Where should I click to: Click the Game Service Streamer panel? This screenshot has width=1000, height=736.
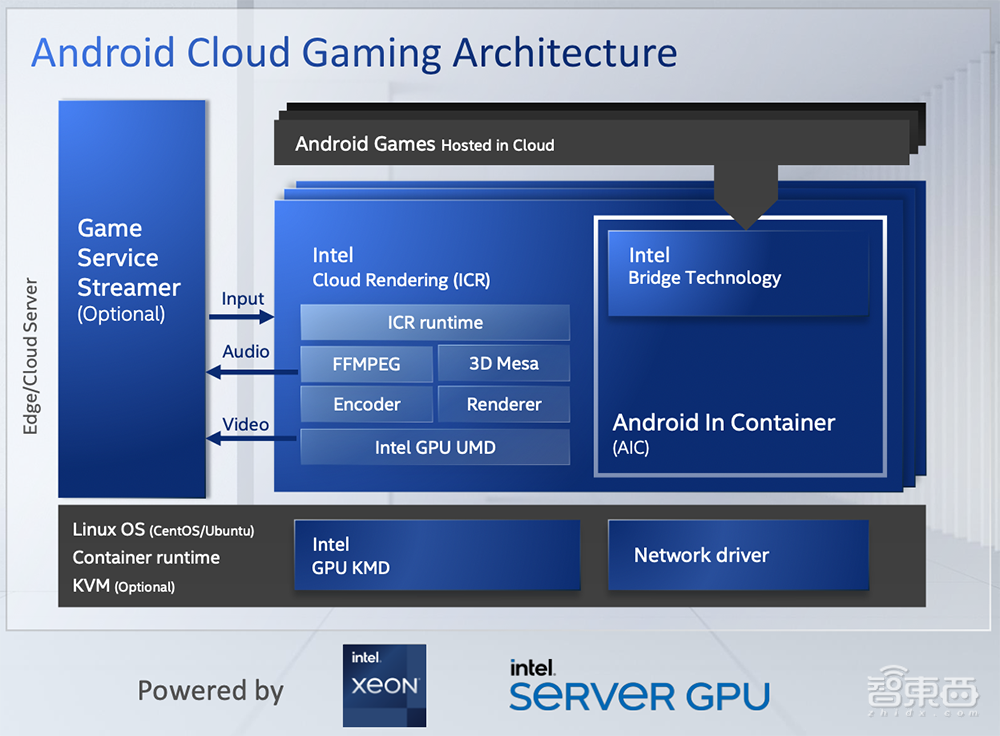click(x=131, y=298)
